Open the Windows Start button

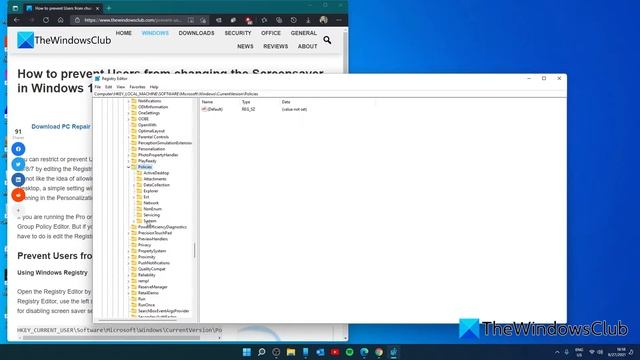247,352
